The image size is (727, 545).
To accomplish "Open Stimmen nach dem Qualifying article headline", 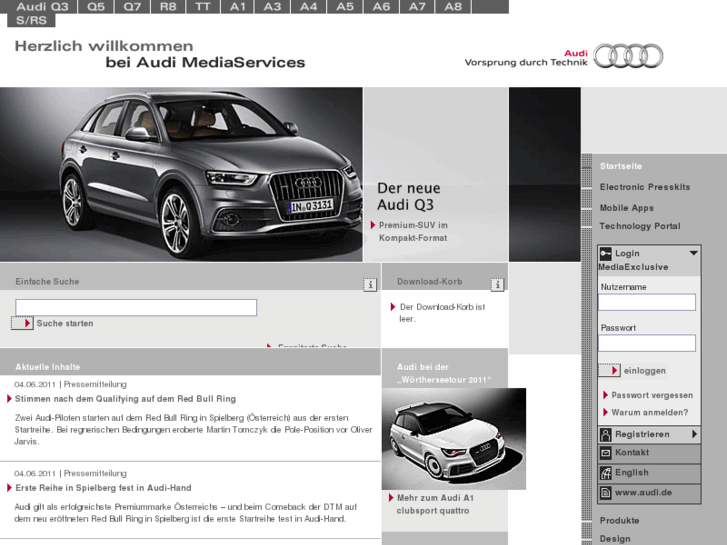I will pyautogui.click(x=125, y=399).
